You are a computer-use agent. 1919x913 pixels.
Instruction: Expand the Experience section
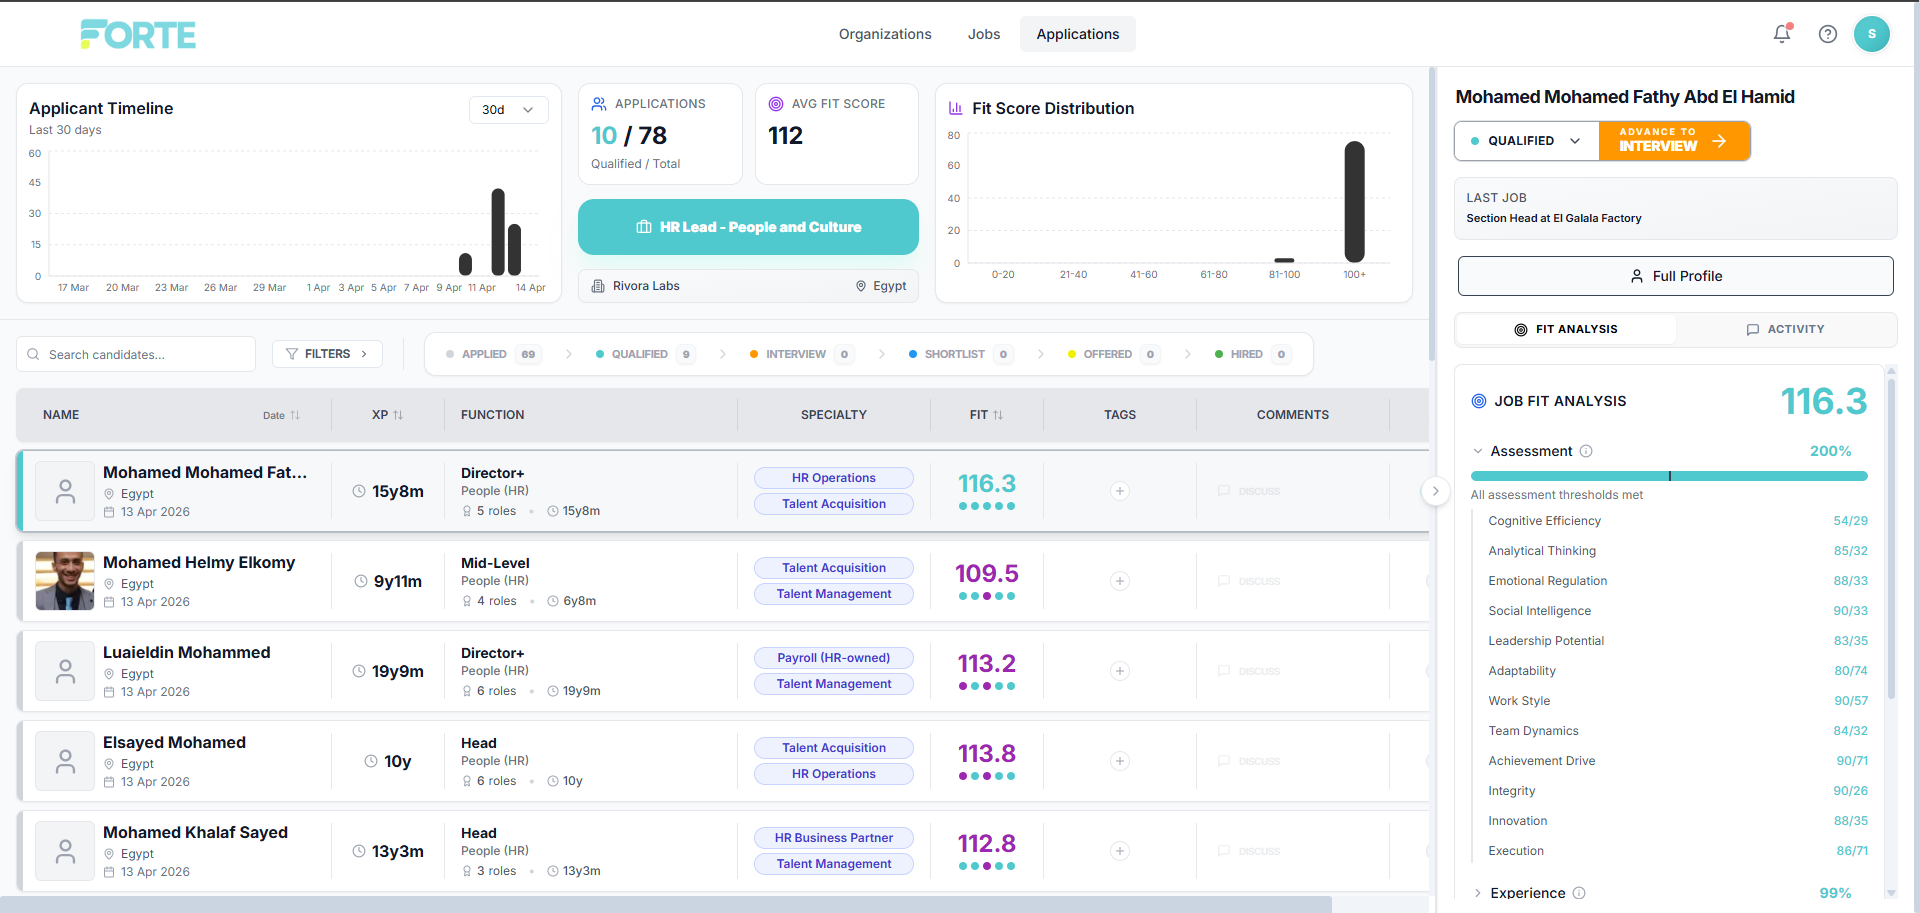point(1478,893)
